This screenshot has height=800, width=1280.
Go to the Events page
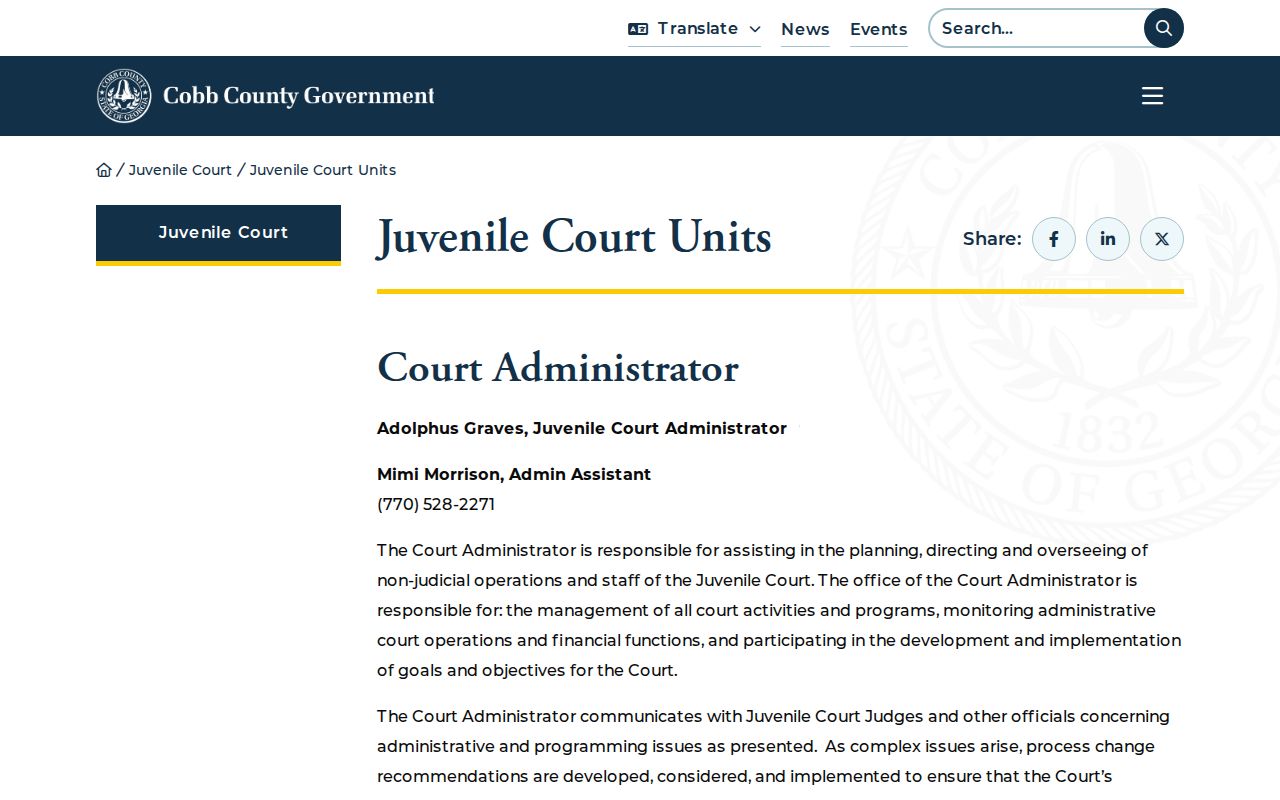[878, 29]
